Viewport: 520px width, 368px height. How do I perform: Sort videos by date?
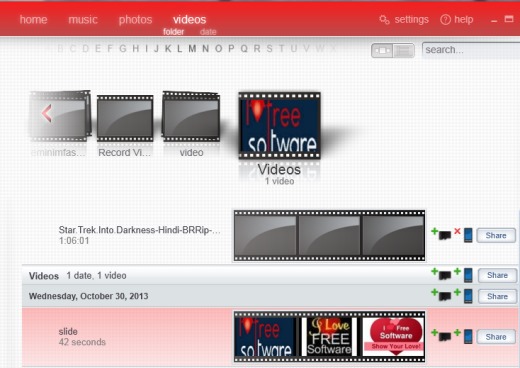tap(208, 32)
